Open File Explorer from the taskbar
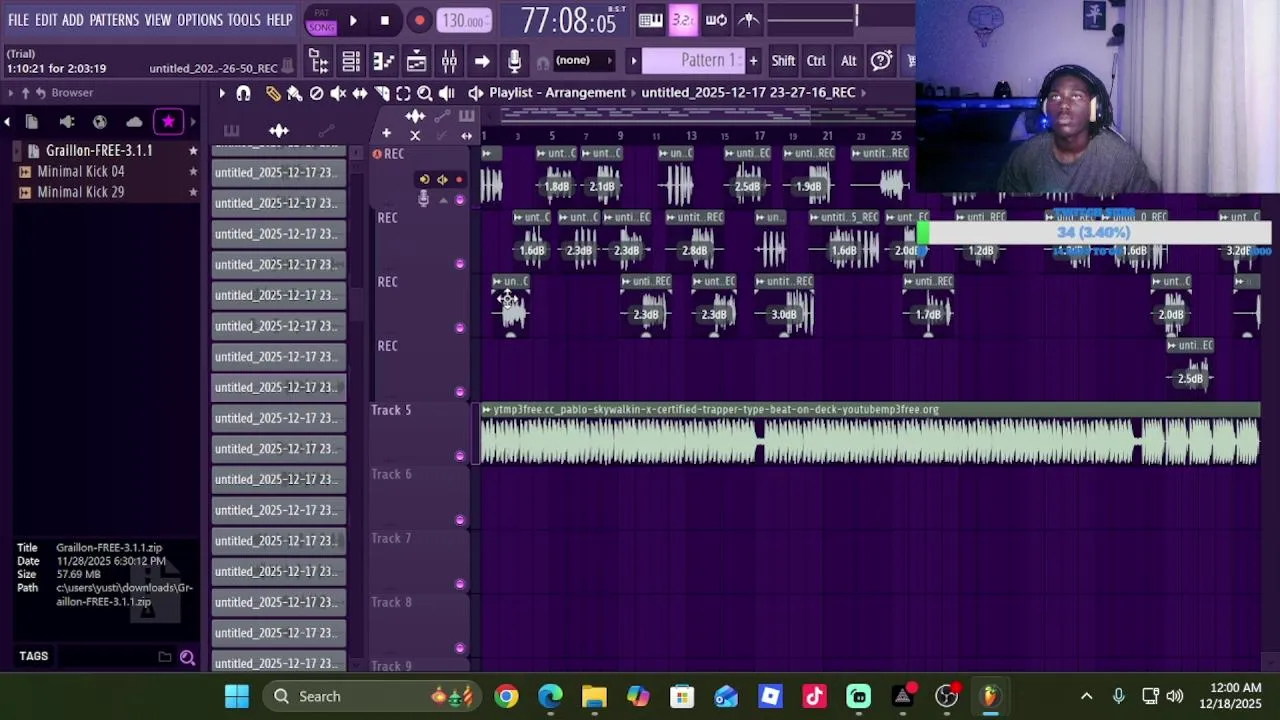The image size is (1280, 720). (594, 696)
